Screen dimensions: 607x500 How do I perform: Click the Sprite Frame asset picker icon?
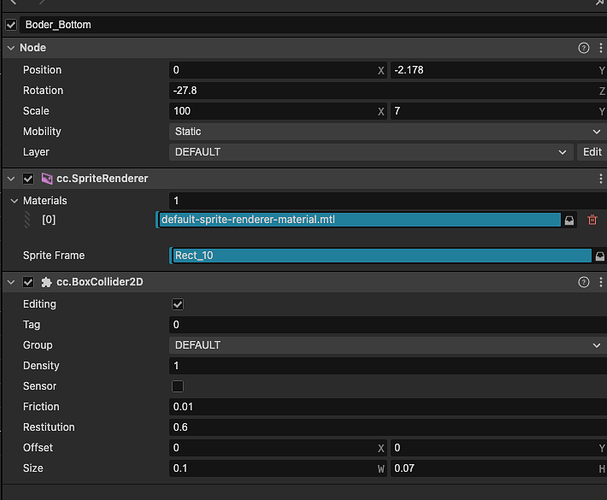tap(600, 256)
